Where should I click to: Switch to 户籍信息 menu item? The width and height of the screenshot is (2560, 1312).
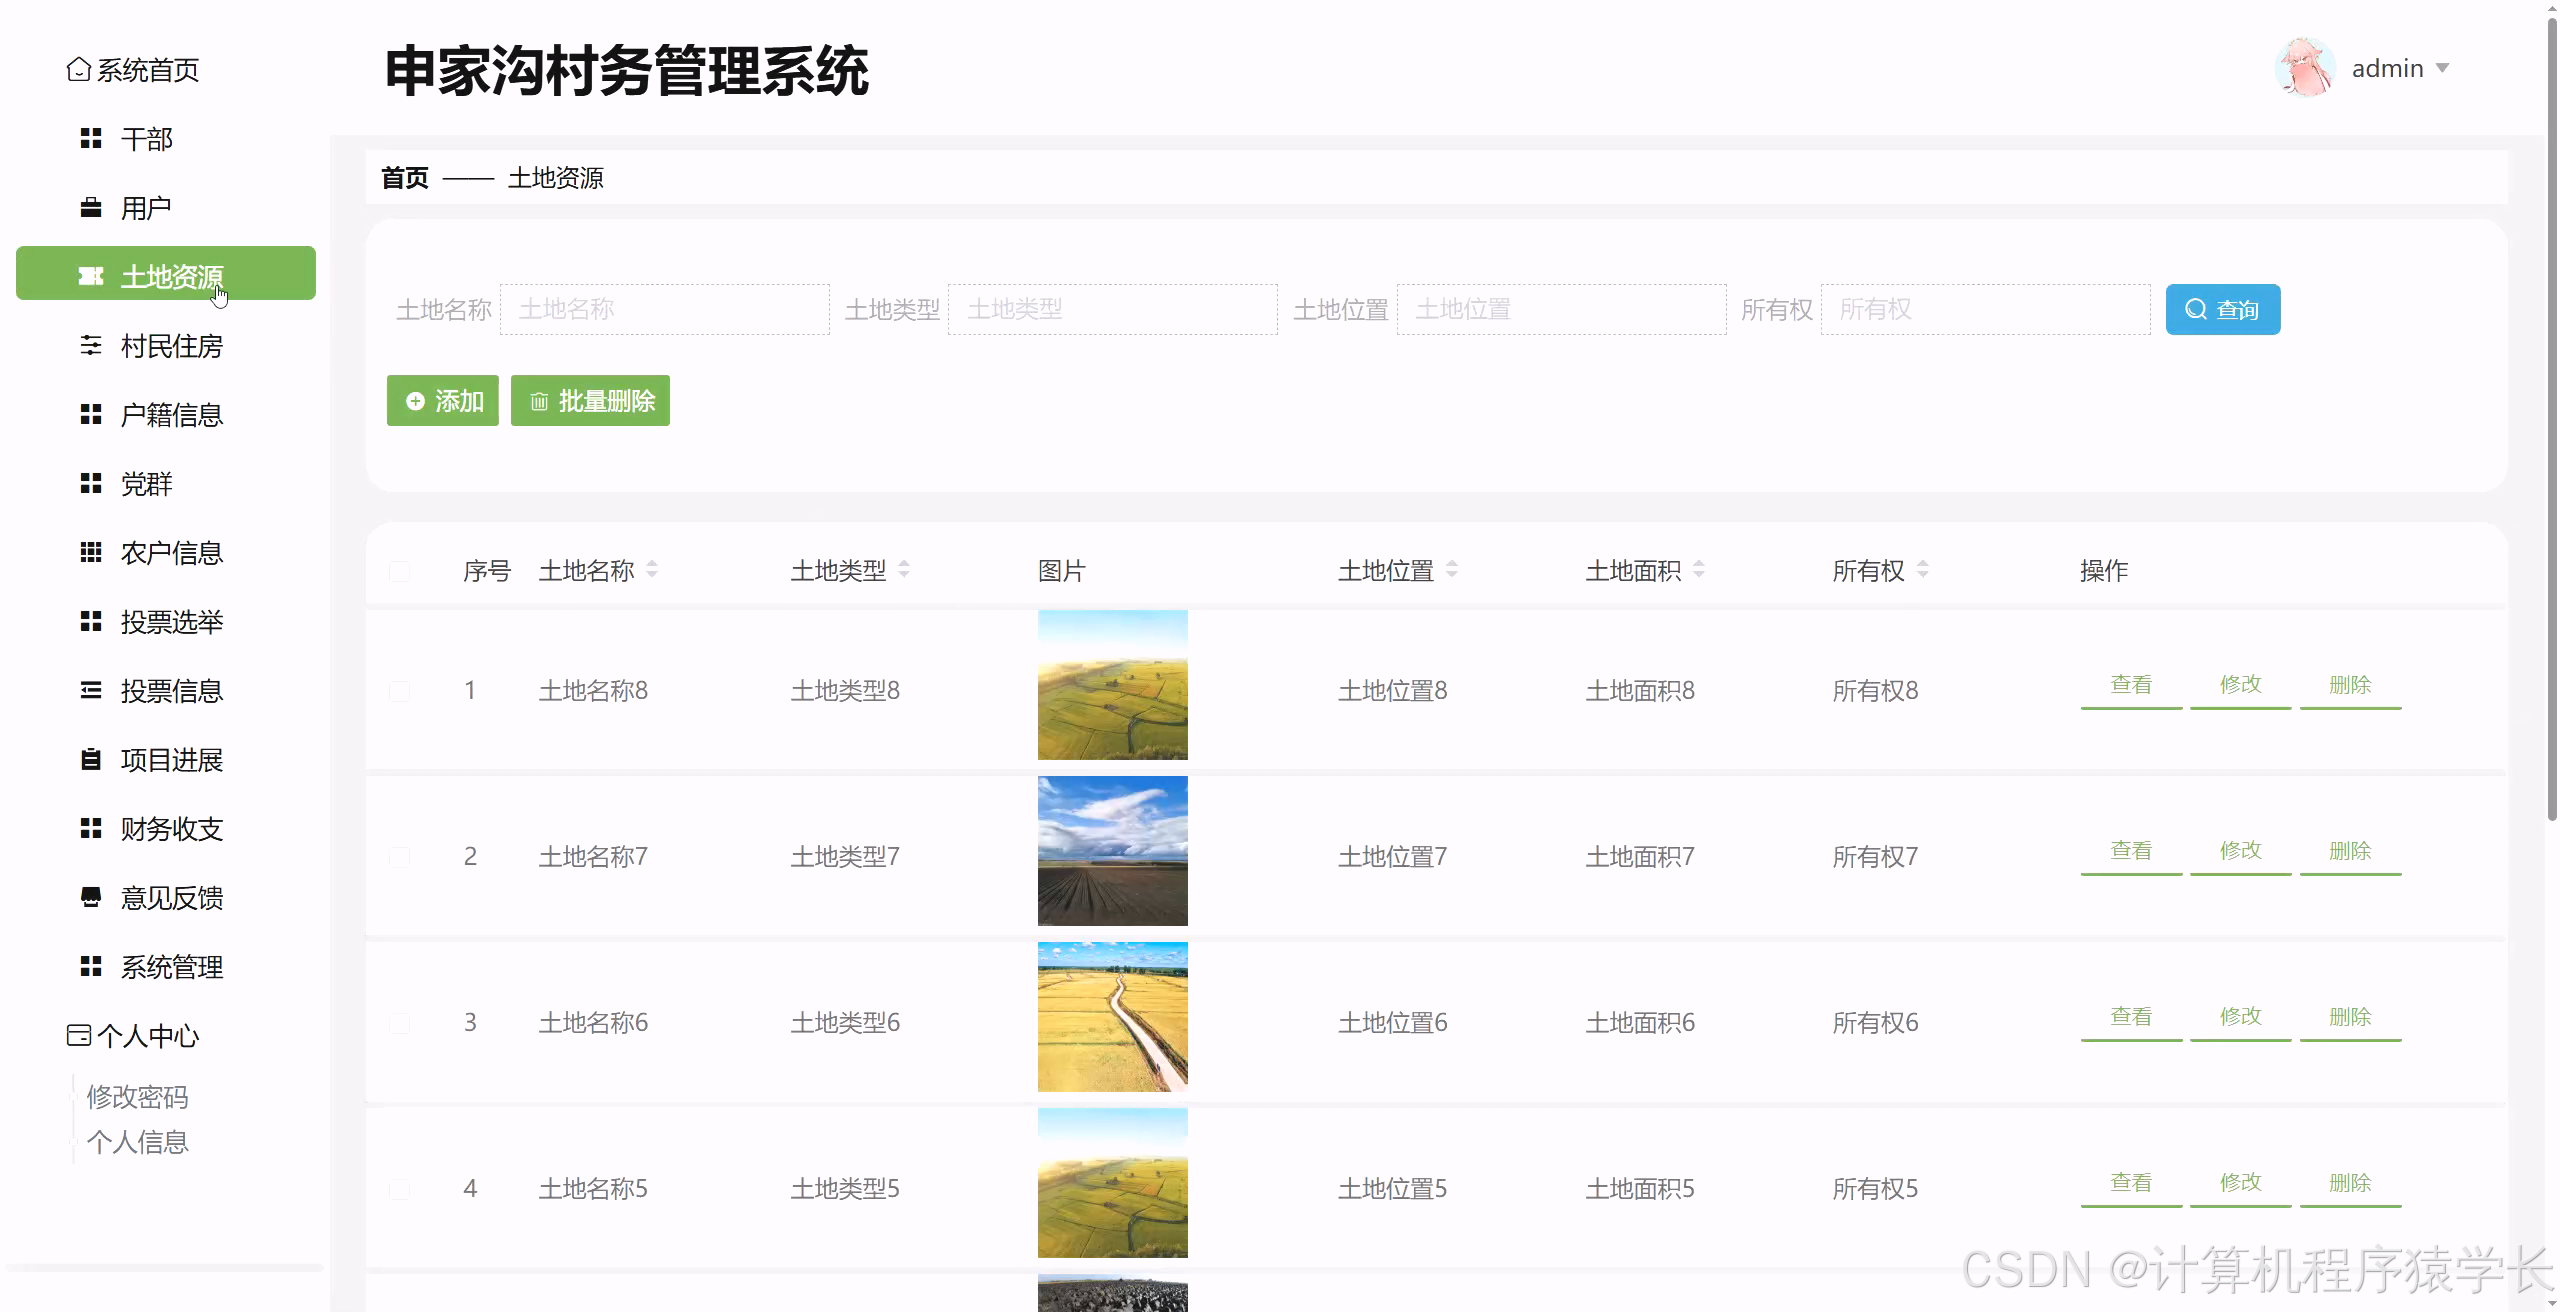[91, 415]
